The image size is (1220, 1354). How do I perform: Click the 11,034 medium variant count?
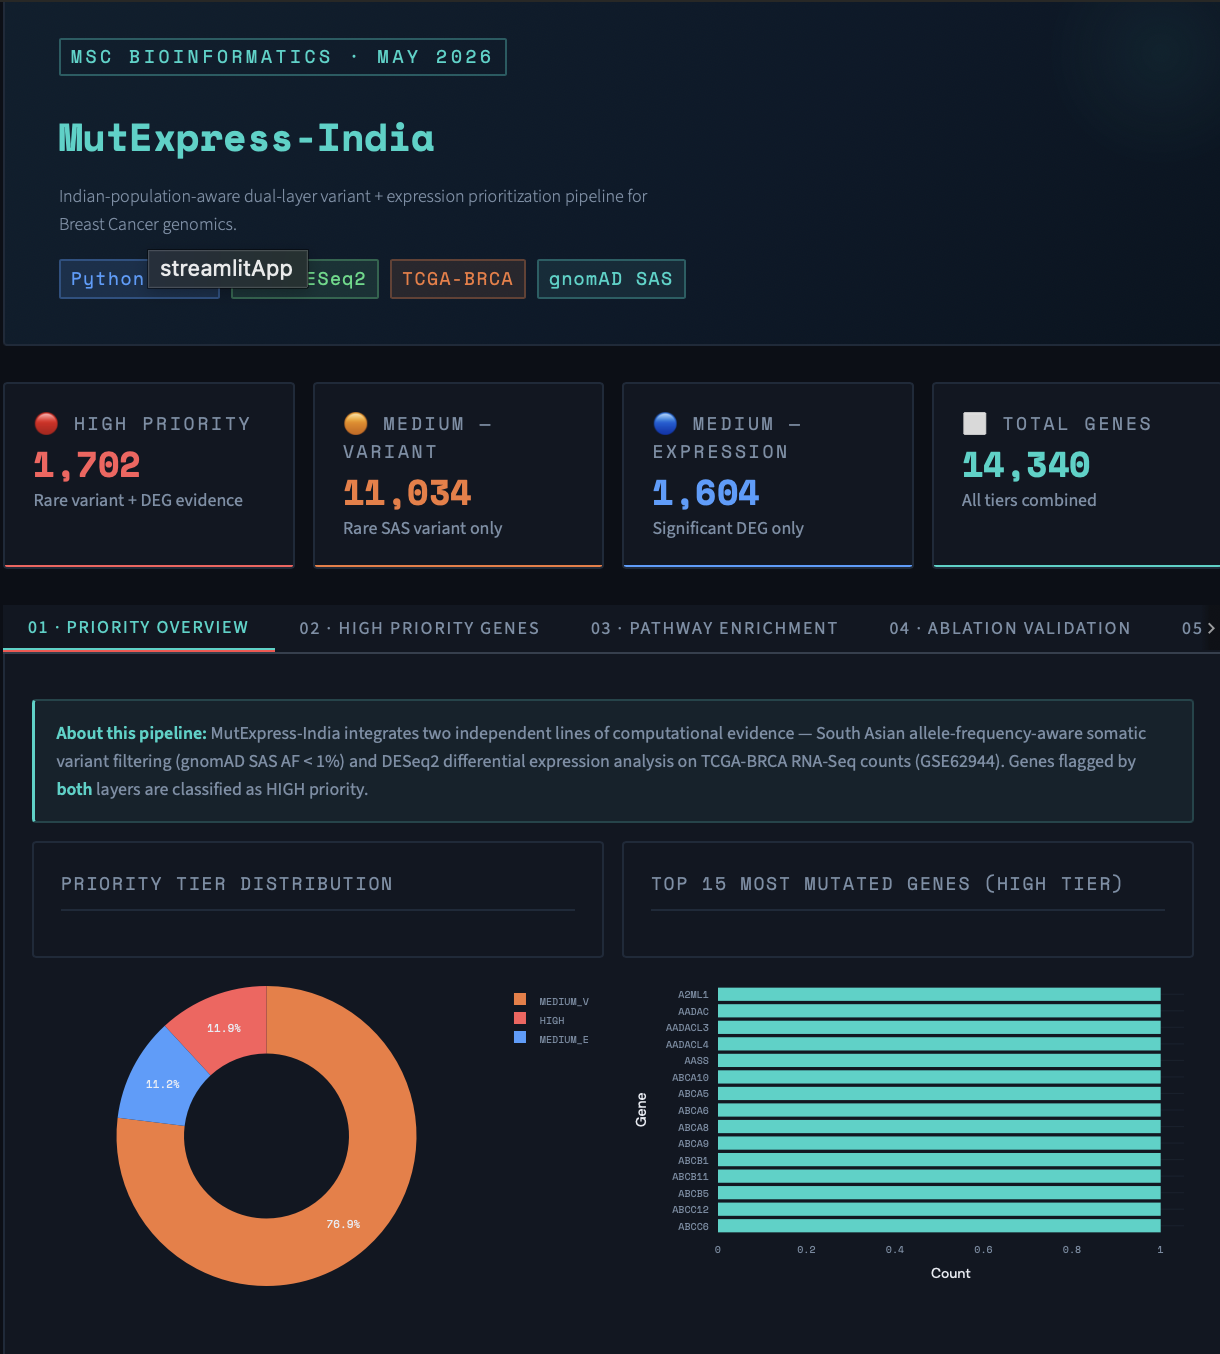coord(407,493)
